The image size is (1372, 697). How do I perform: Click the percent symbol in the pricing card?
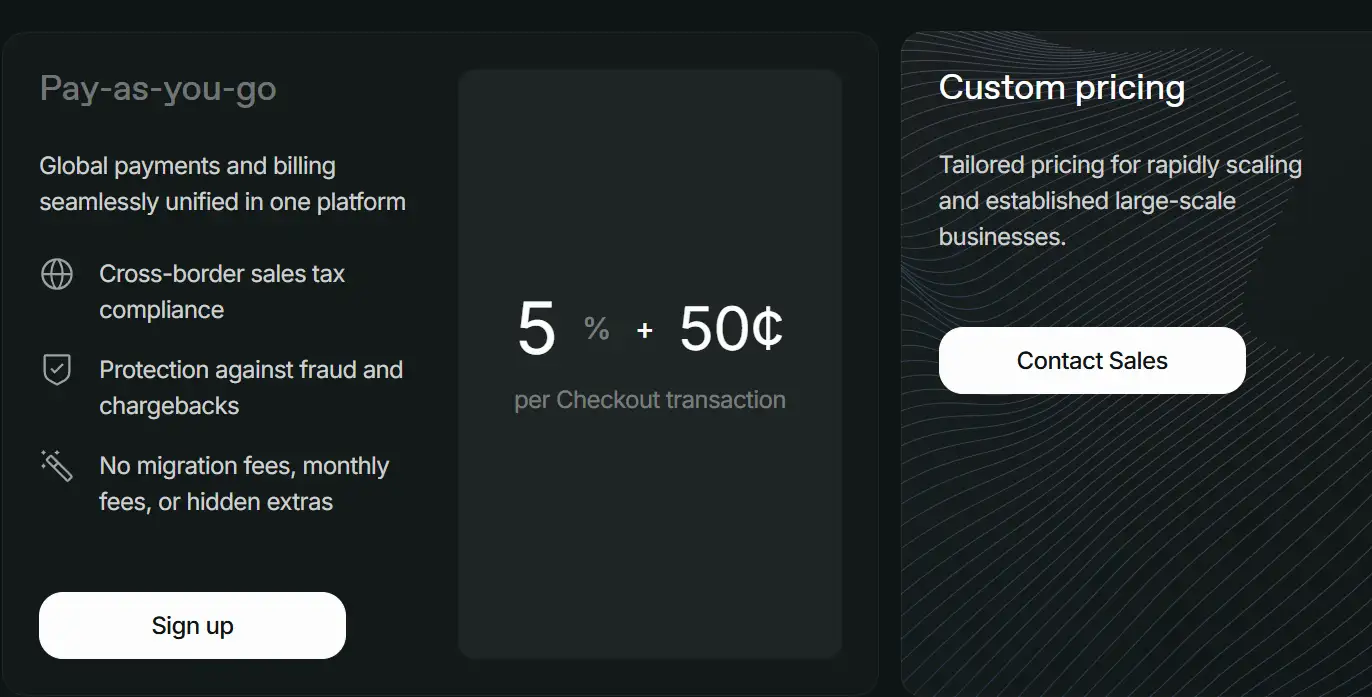[597, 329]
